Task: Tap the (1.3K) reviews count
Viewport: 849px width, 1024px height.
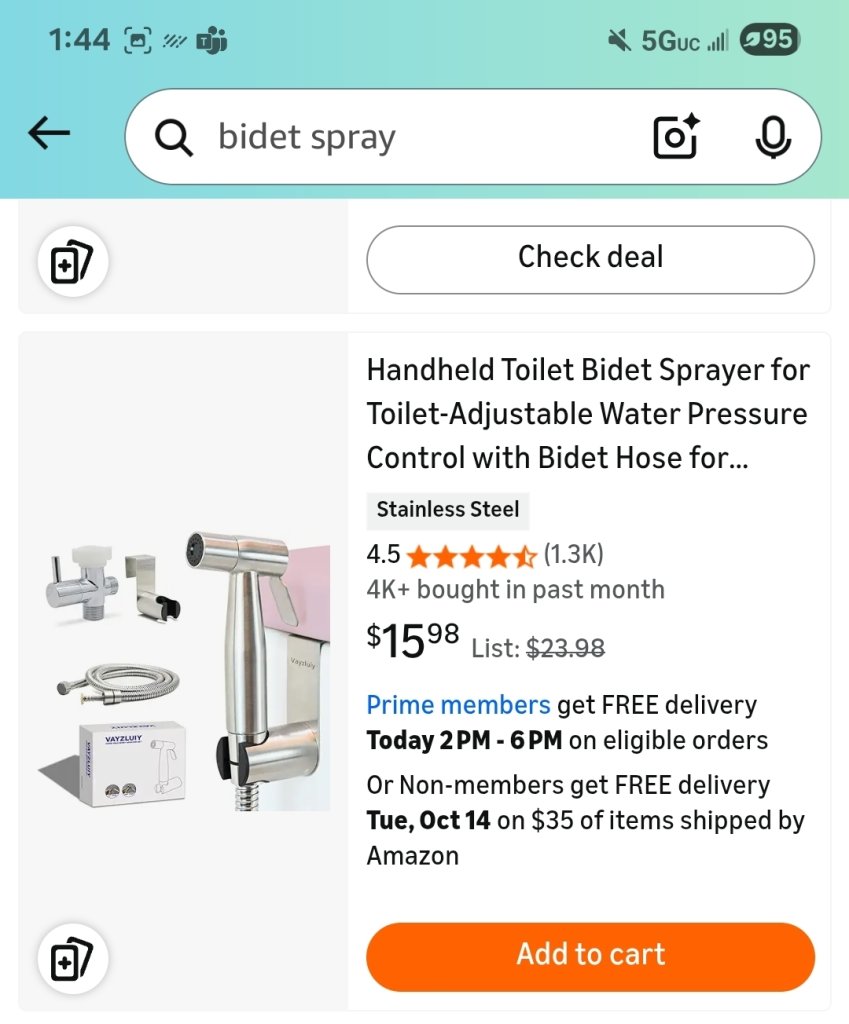Action: [x=573, y=555]
